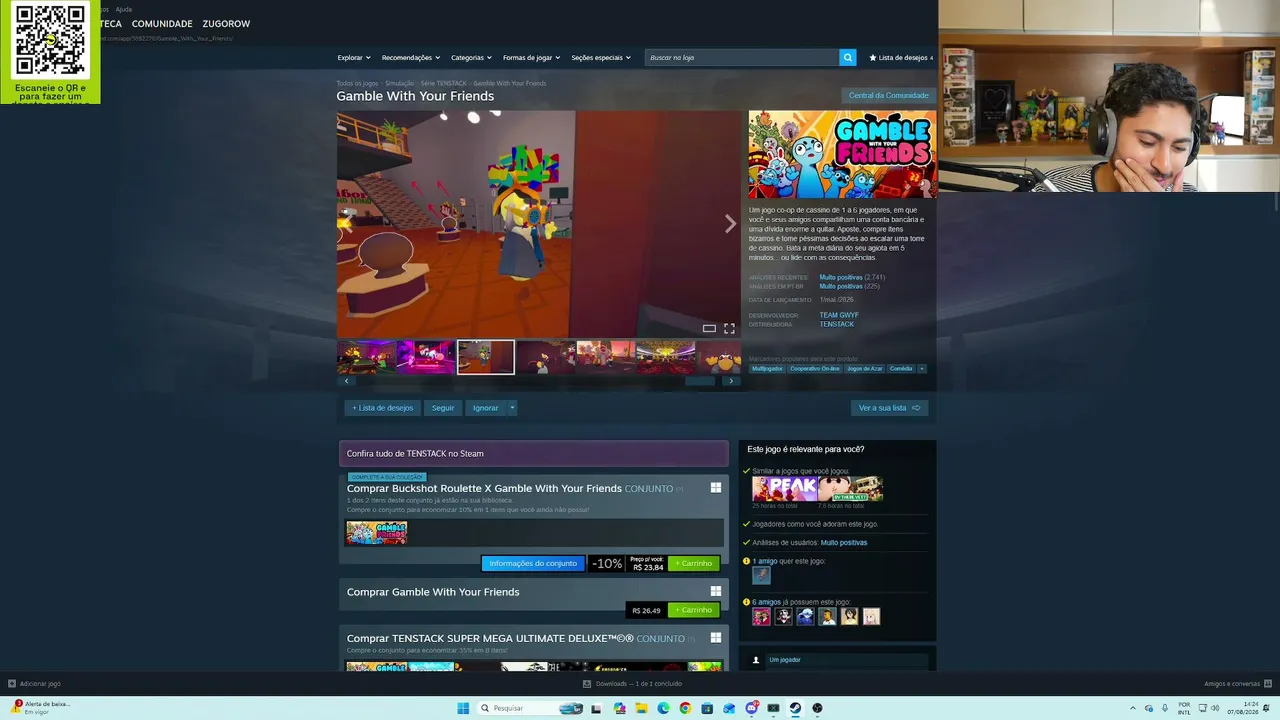
Task: Open the Windows Start menu
Action: pyautogui.click(x=463, y=708)
